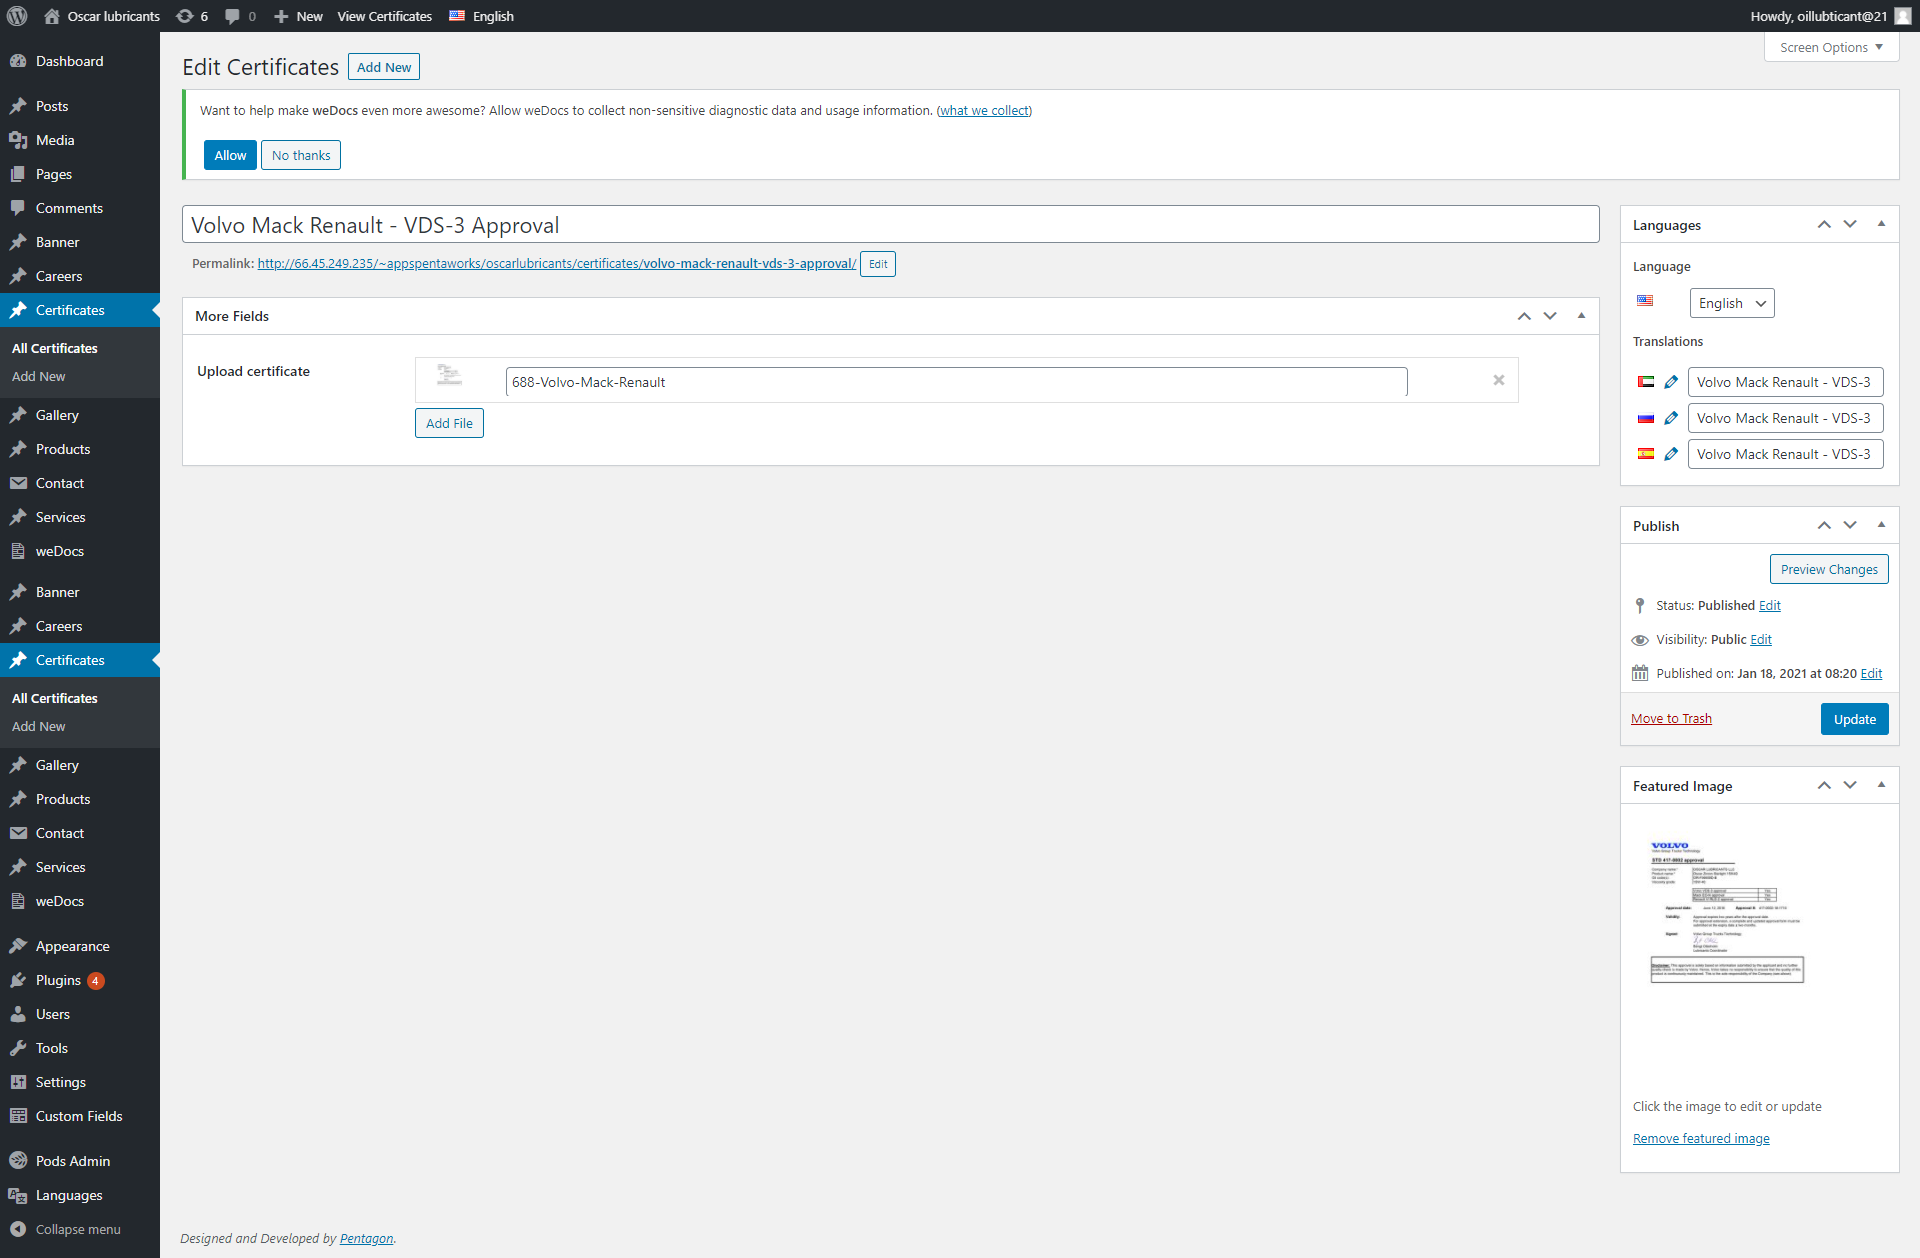Image resolution: width=1920 pixels, height=1258 pixels.
Task: Move Languages panel up
Action: [1824, 224]
